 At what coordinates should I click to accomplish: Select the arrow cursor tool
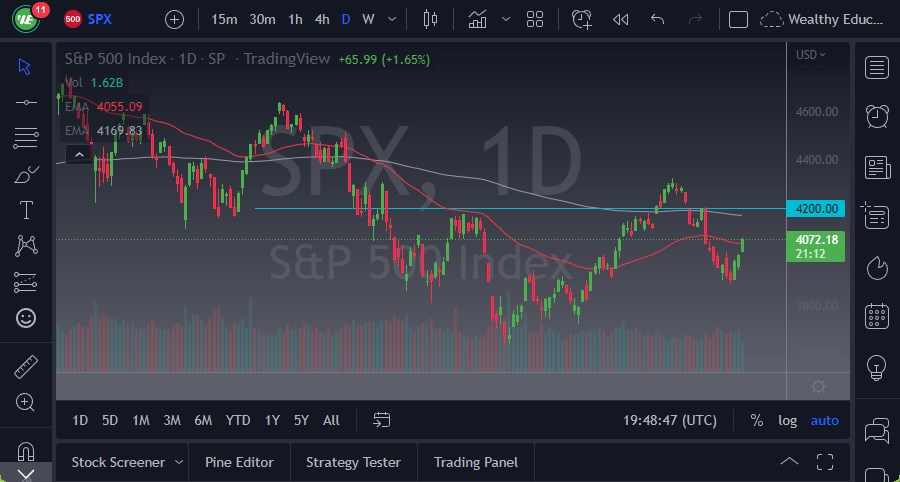pyautogui.click(x=25, y=67)
